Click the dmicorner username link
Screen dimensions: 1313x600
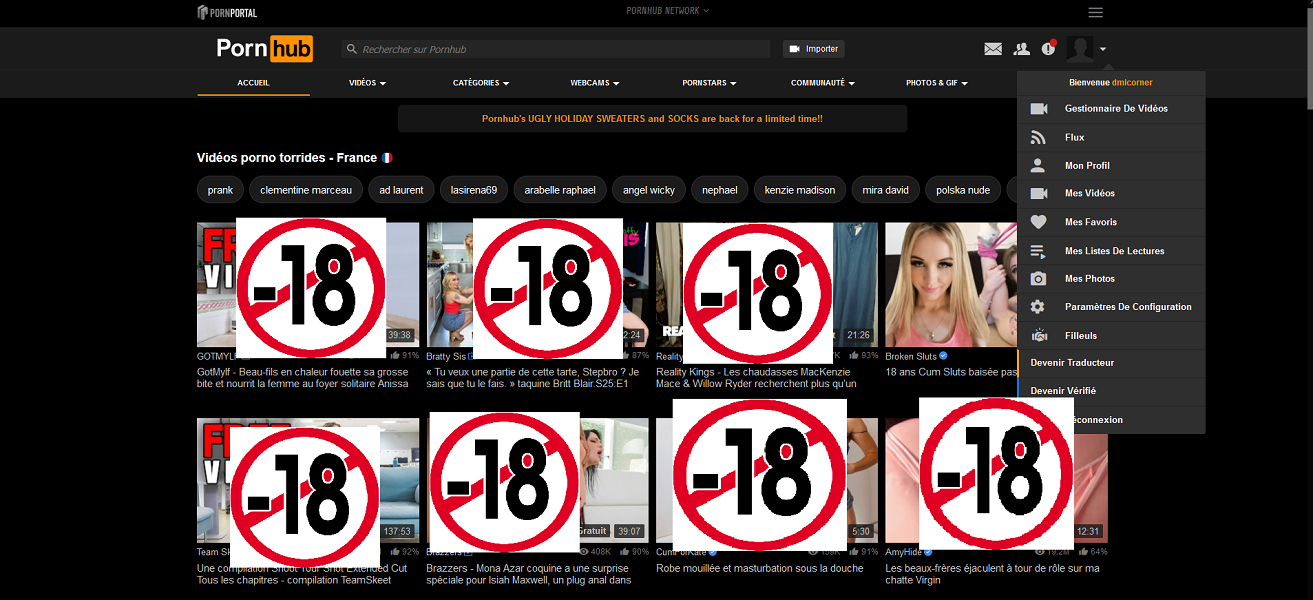[1133, 83]
